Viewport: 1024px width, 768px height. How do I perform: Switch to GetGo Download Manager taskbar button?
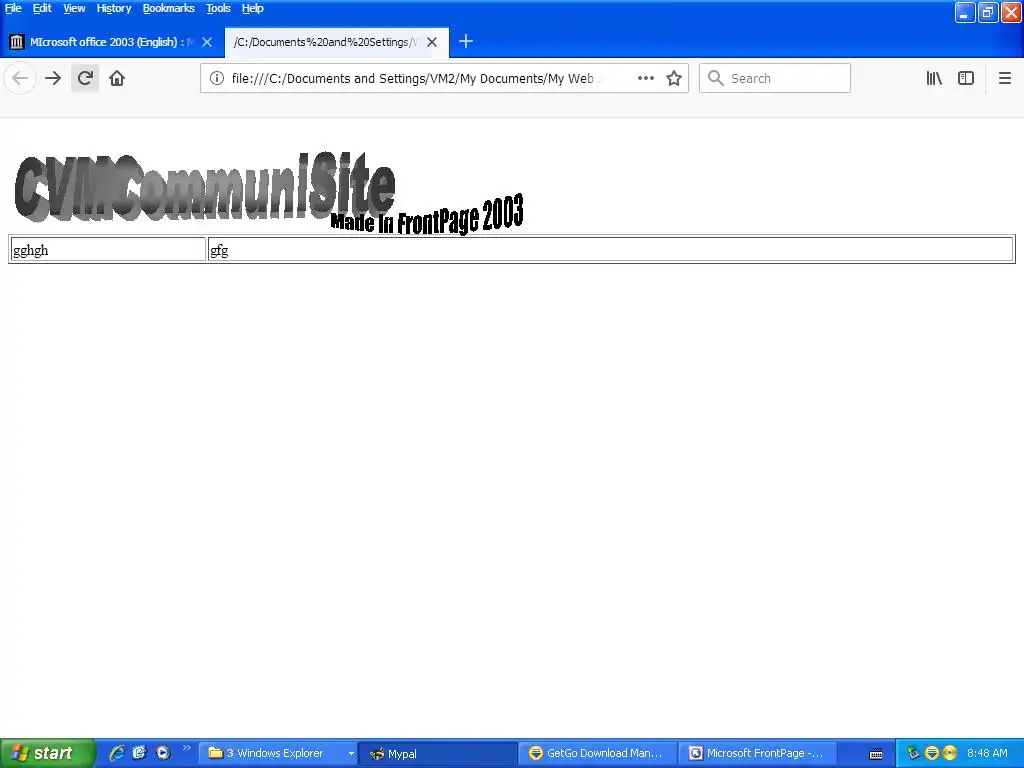click(598, 754)
